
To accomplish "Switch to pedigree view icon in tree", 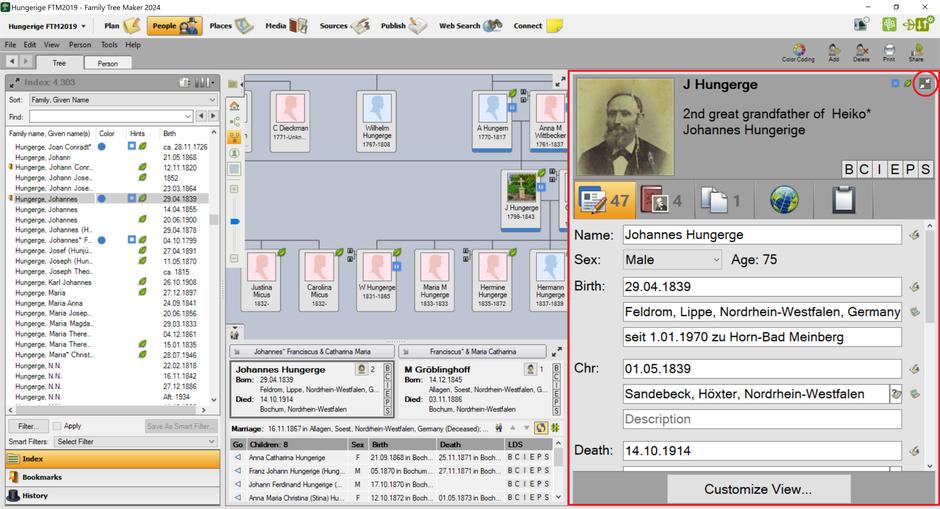I will 234,122.
